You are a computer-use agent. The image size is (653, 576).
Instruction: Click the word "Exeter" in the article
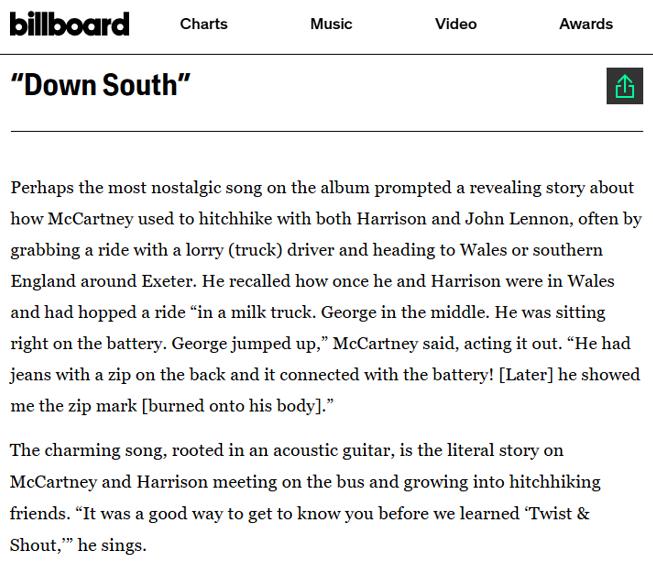(169, 281)
